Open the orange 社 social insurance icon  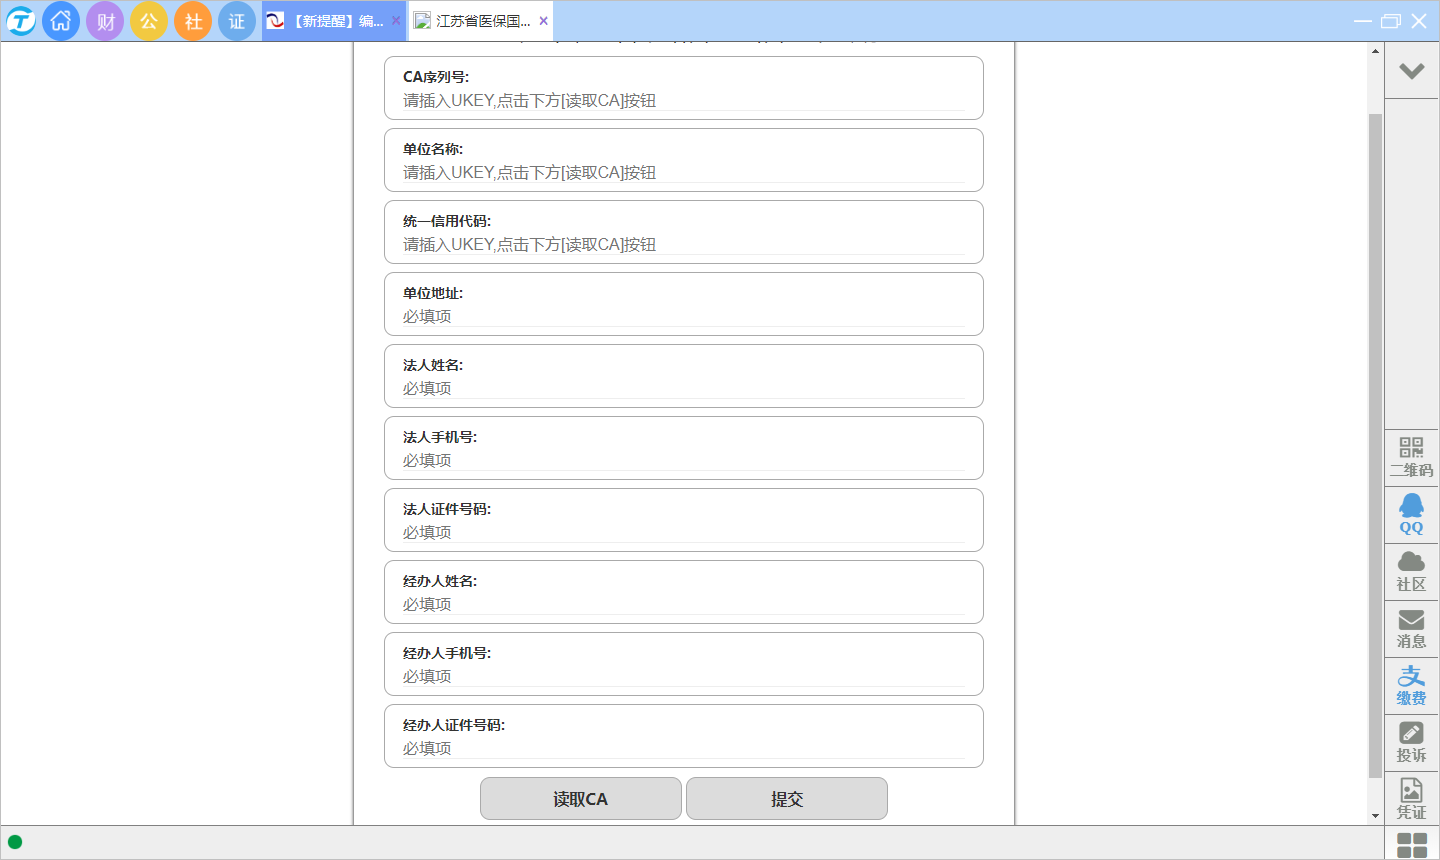pyautogui.click(x=193, y=21)
